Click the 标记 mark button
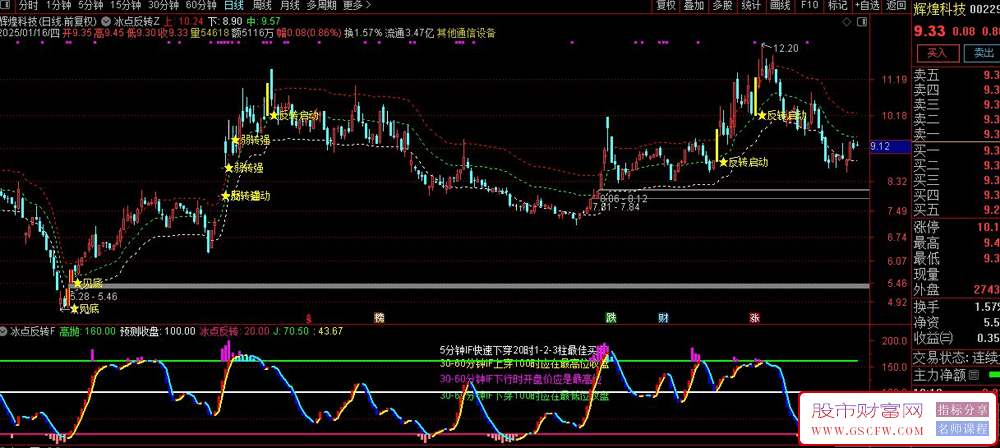 pos(837,6)
